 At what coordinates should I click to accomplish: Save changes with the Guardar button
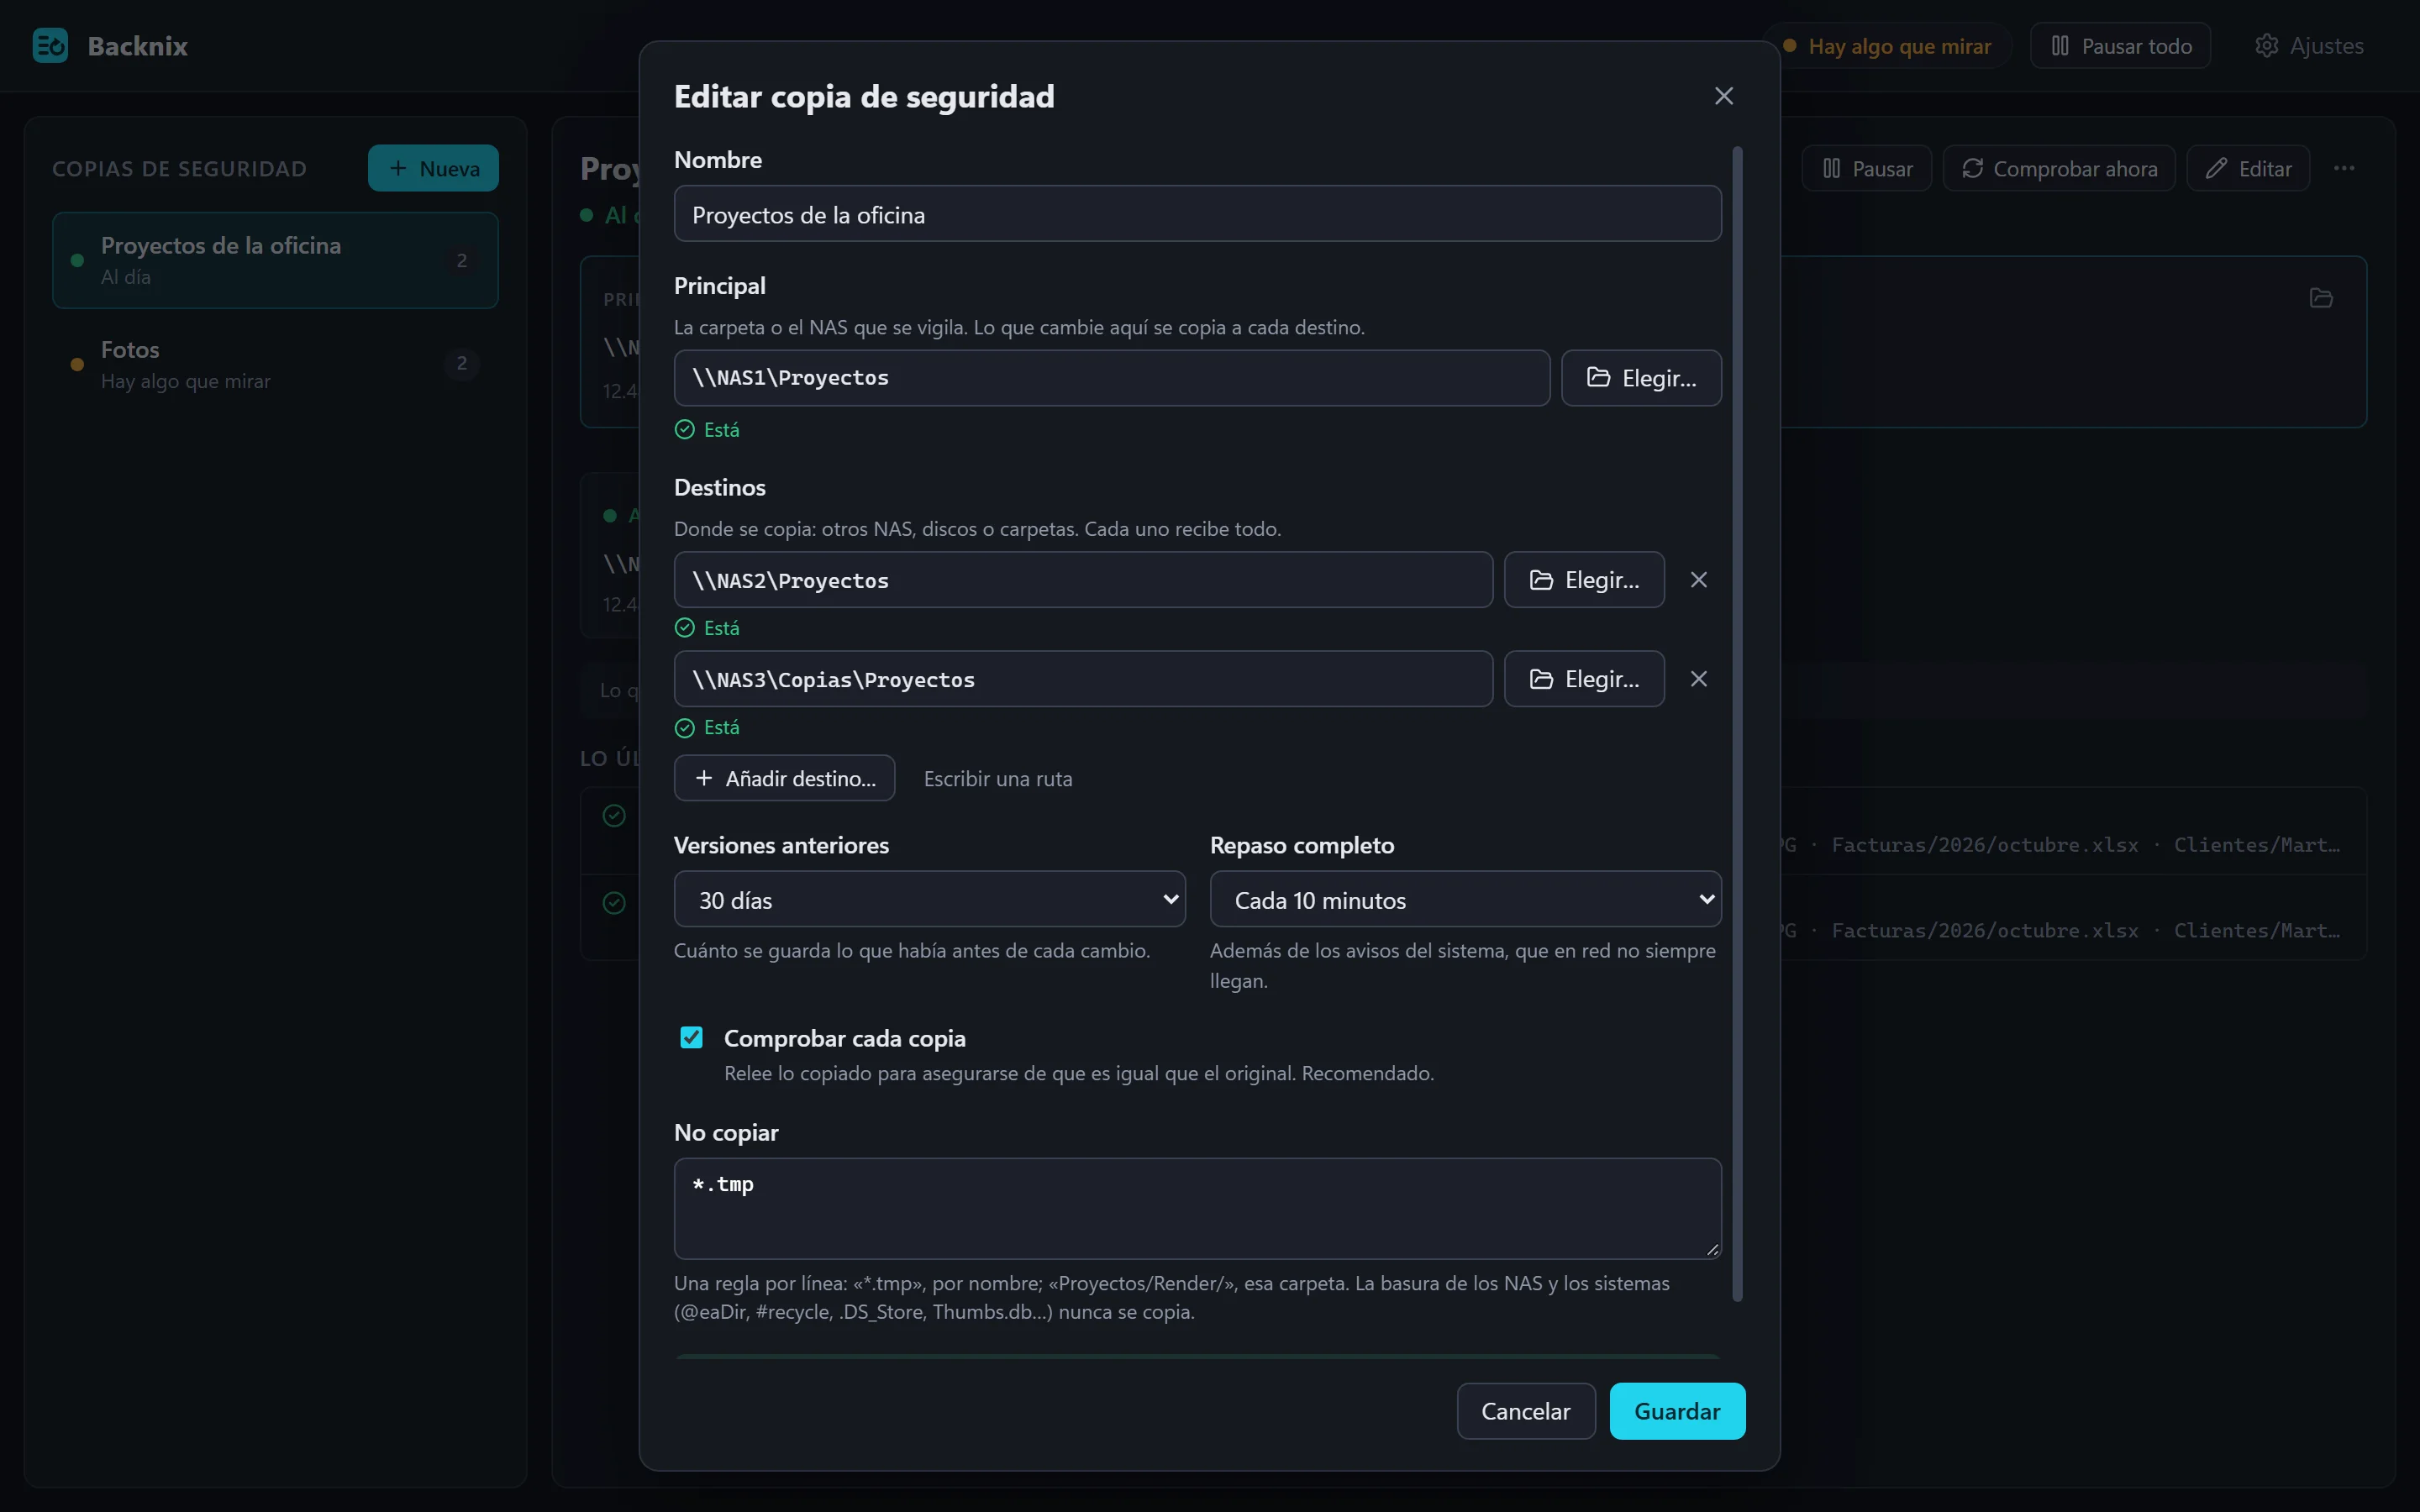(x=1677, y=1411)
